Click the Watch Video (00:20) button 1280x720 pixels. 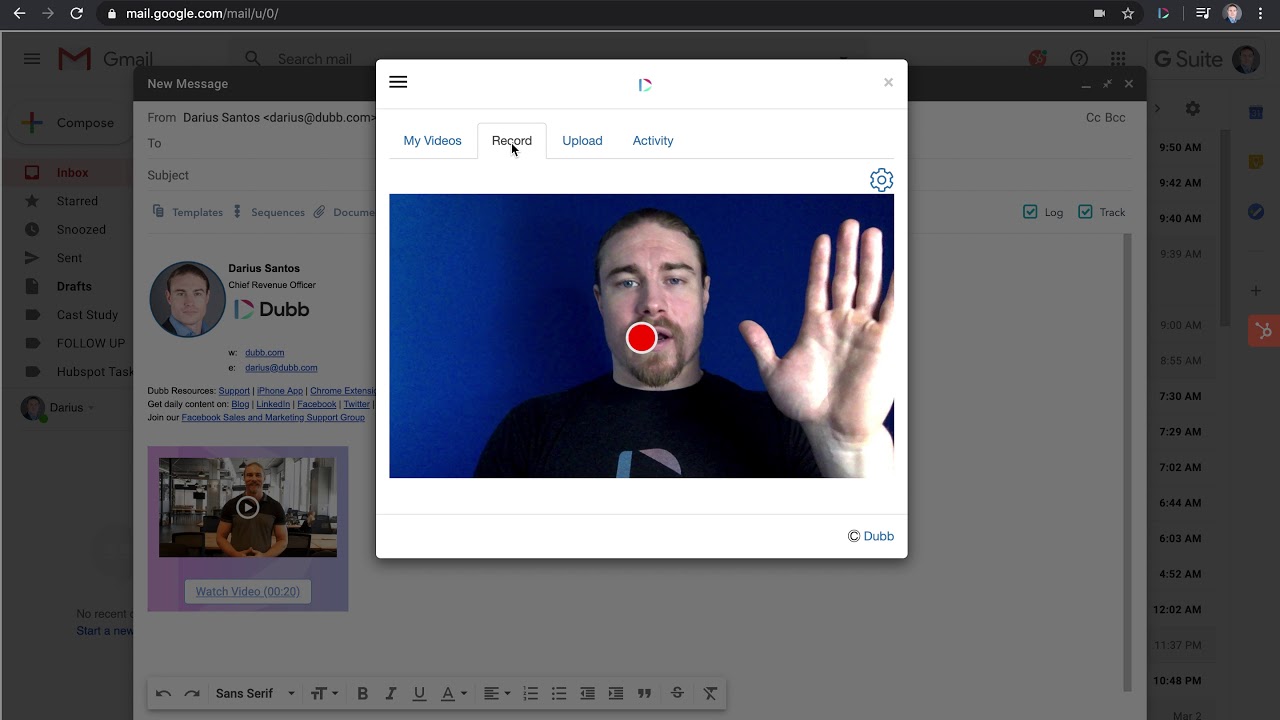click(248, 592)
